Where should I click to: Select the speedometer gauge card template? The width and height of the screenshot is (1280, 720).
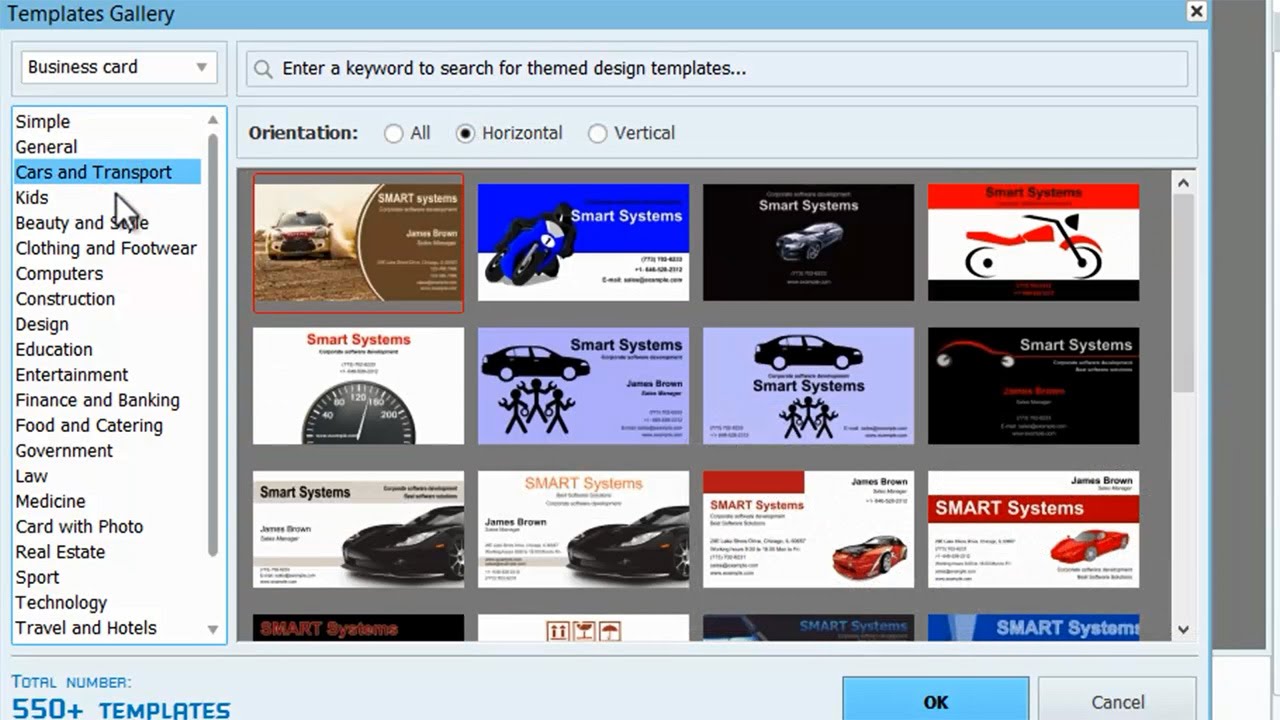click(x=358, y=386)
